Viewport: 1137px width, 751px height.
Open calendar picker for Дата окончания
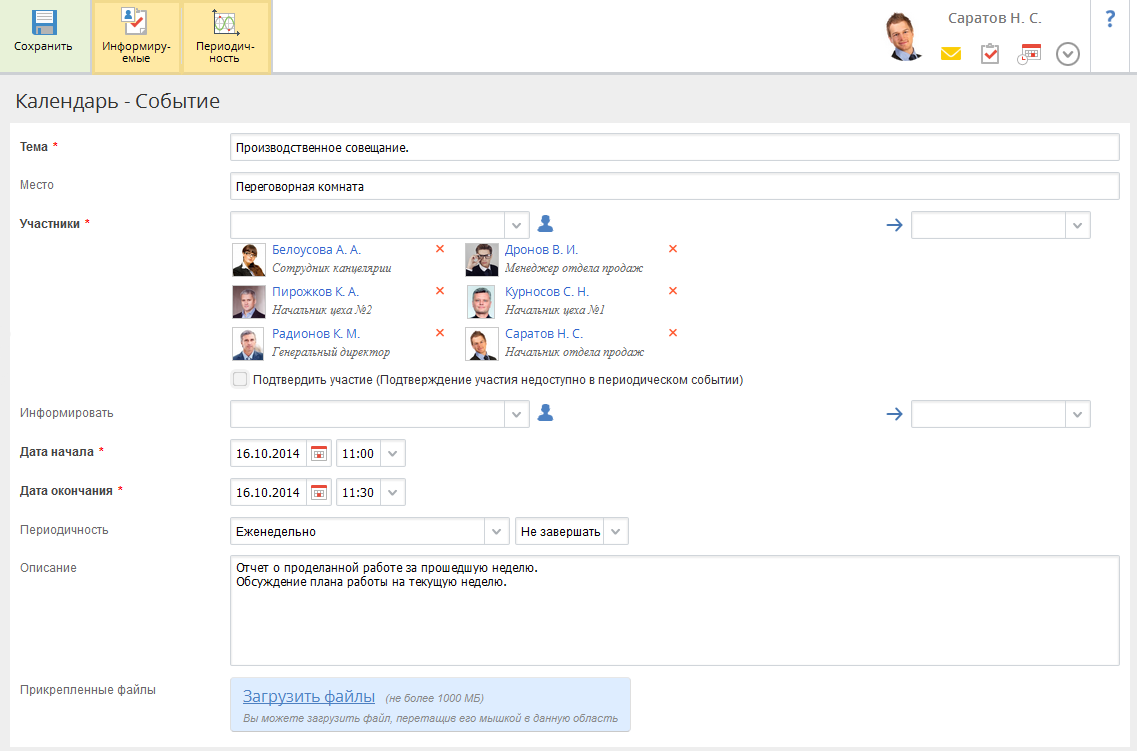tap(319, 492)
